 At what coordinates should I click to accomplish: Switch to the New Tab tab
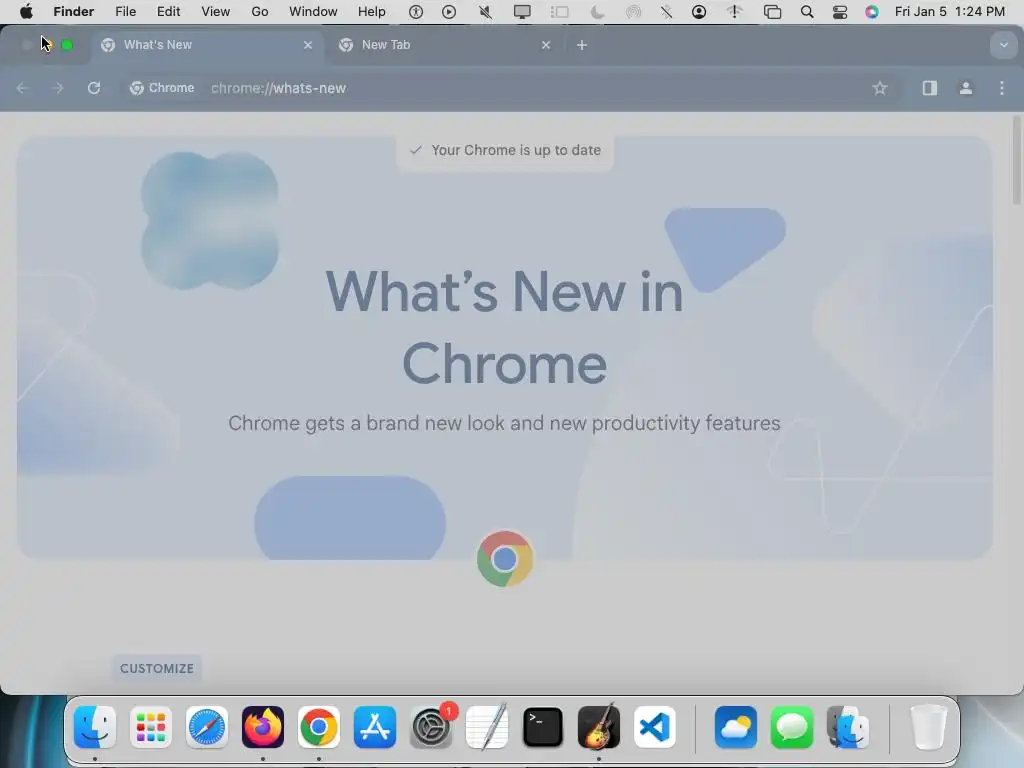[x=445, y=45]
